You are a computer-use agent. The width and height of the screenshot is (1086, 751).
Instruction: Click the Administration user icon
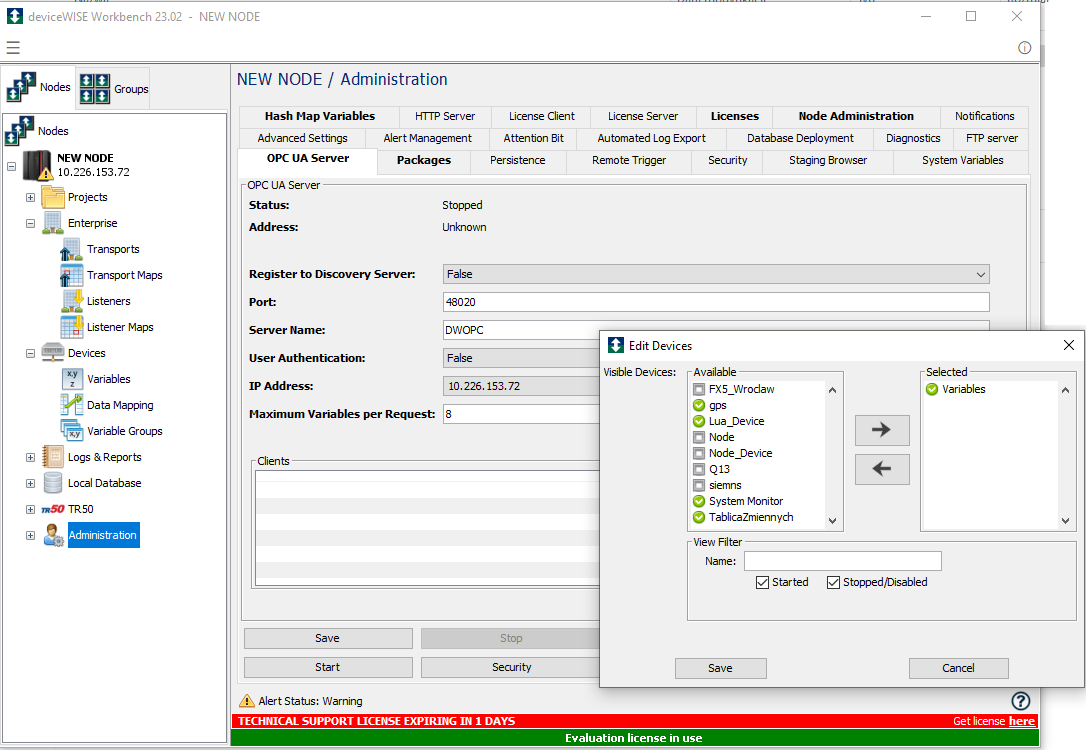[53, 535]
